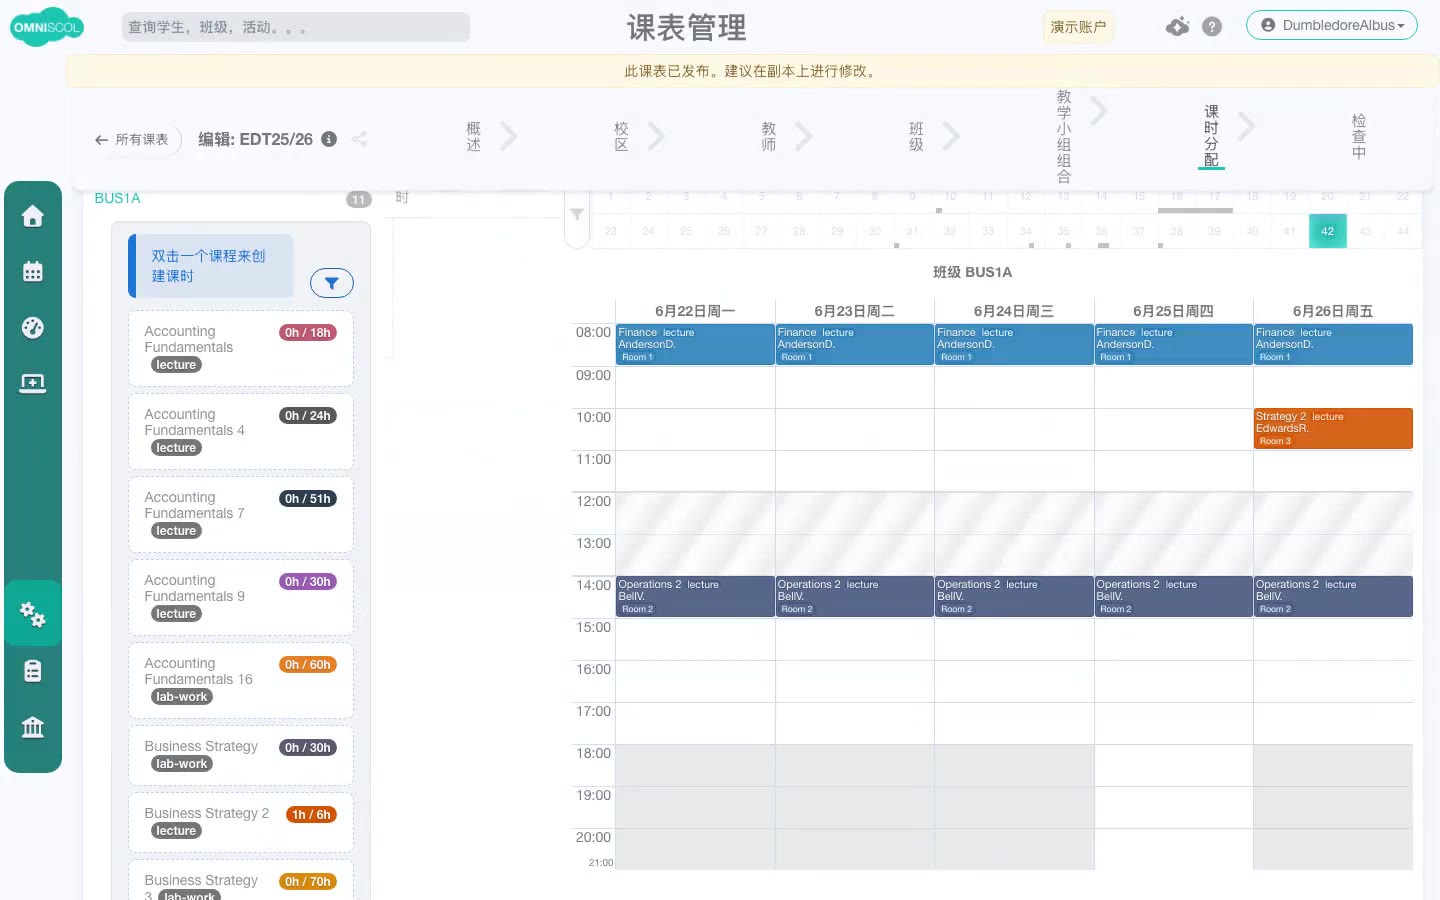Switch to the 教师 step tab
Viewport: 1440px width, 900px height.
tap(769, 136)
